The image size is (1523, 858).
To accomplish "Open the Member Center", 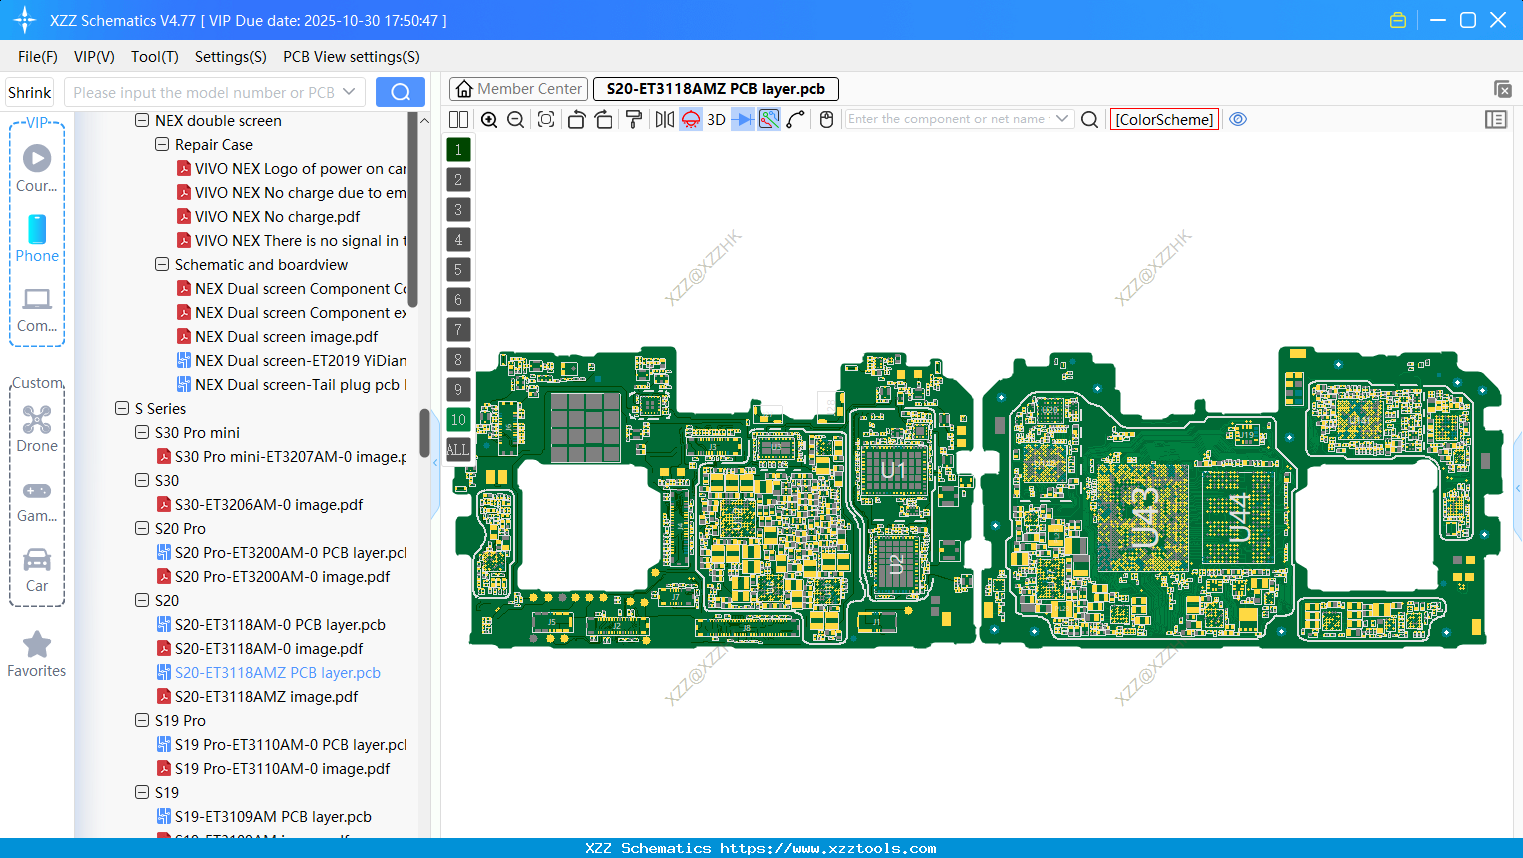I will coord(517,88).
